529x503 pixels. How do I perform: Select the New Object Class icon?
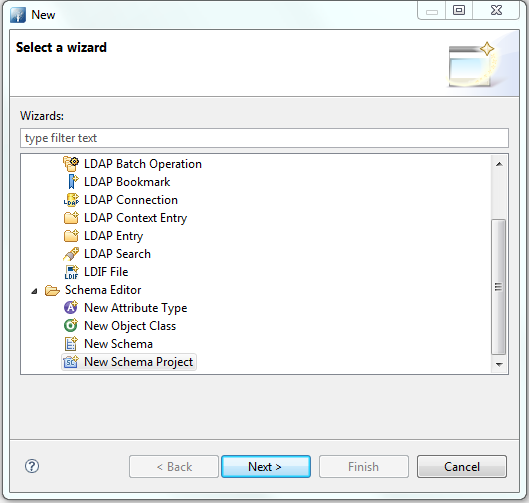click(71, 326)
